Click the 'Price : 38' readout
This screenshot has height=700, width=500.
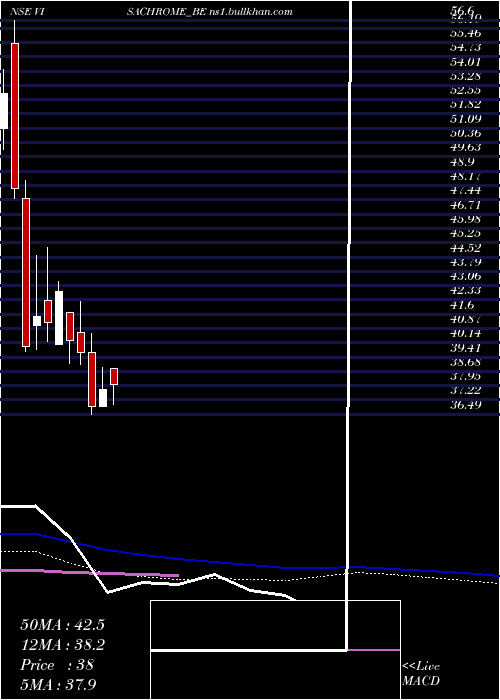point(57,665)
